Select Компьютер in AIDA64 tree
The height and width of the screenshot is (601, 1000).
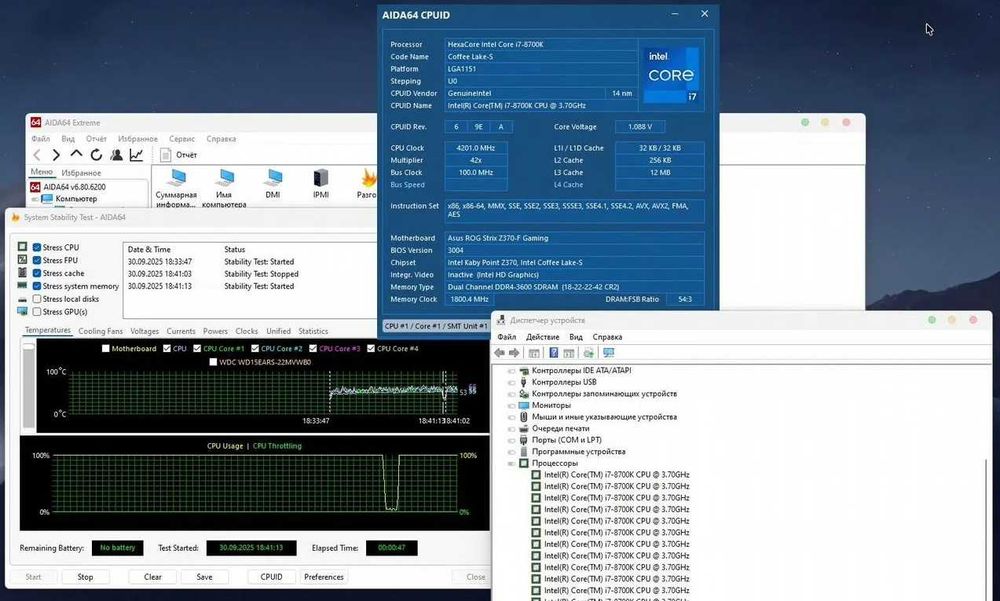76,198
